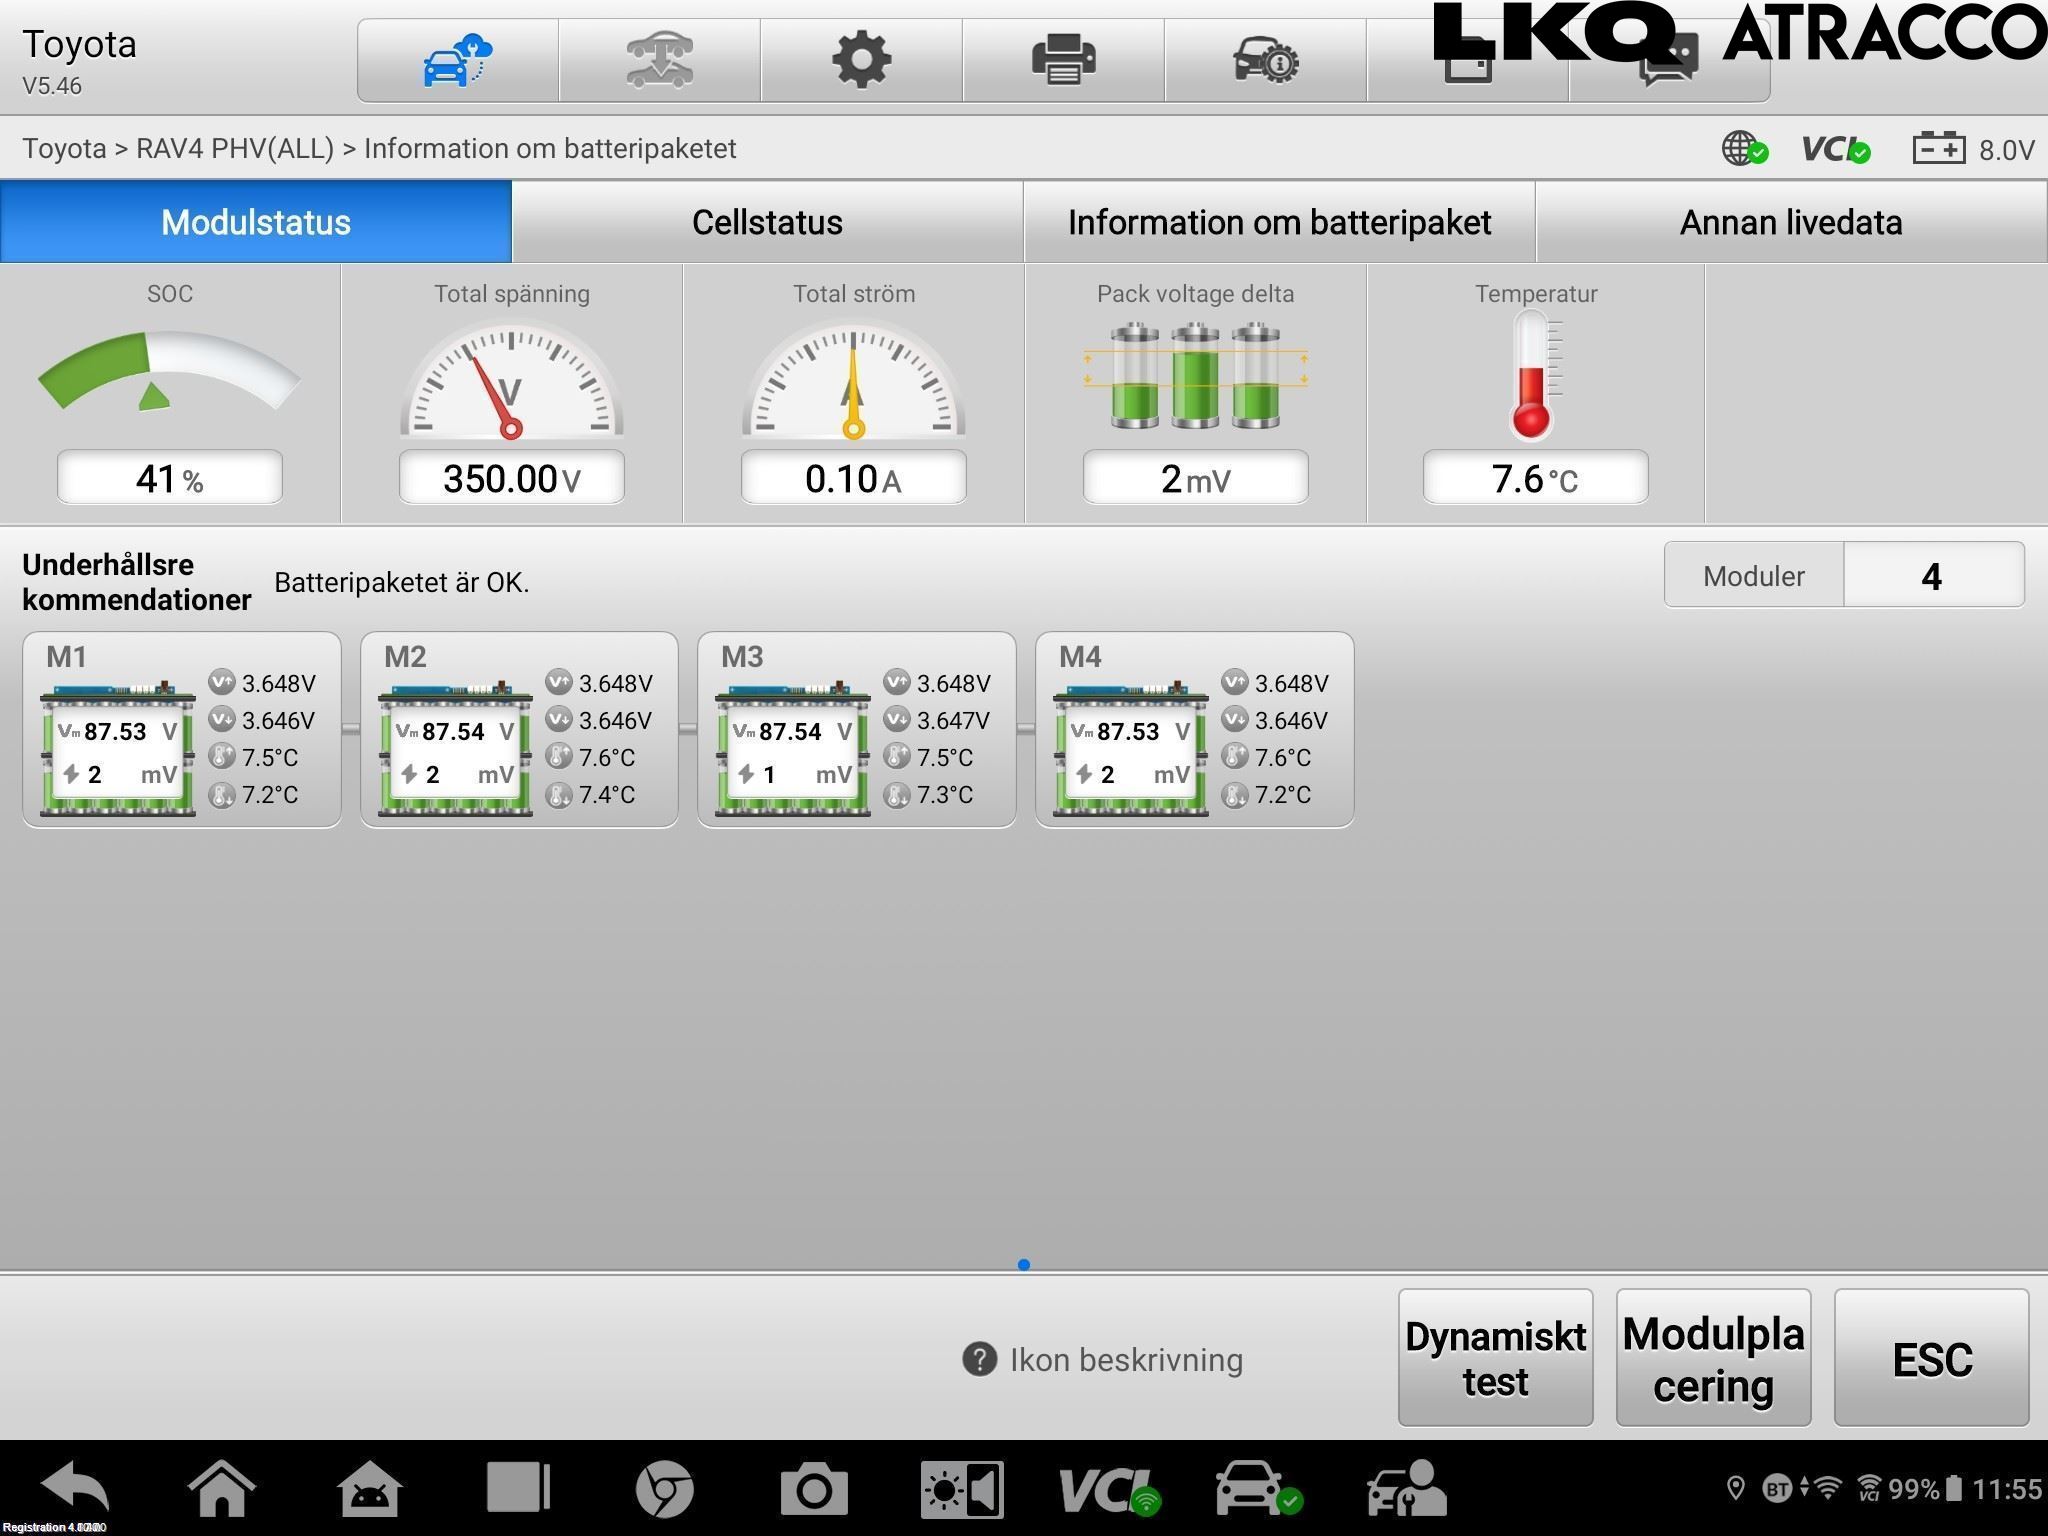Click the printer icon

pyautogui.click(x=1063, y=60)
